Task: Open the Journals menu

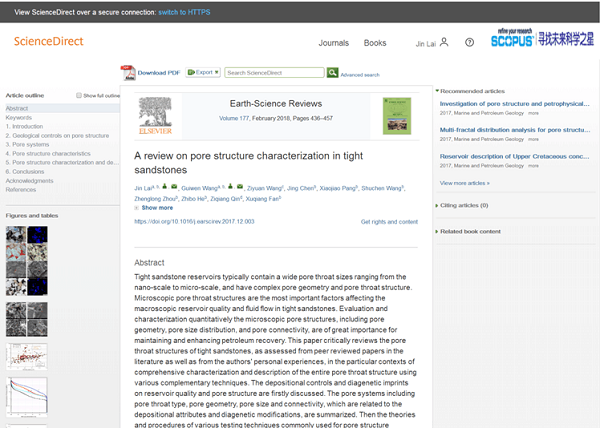Action: pos(333,43)
